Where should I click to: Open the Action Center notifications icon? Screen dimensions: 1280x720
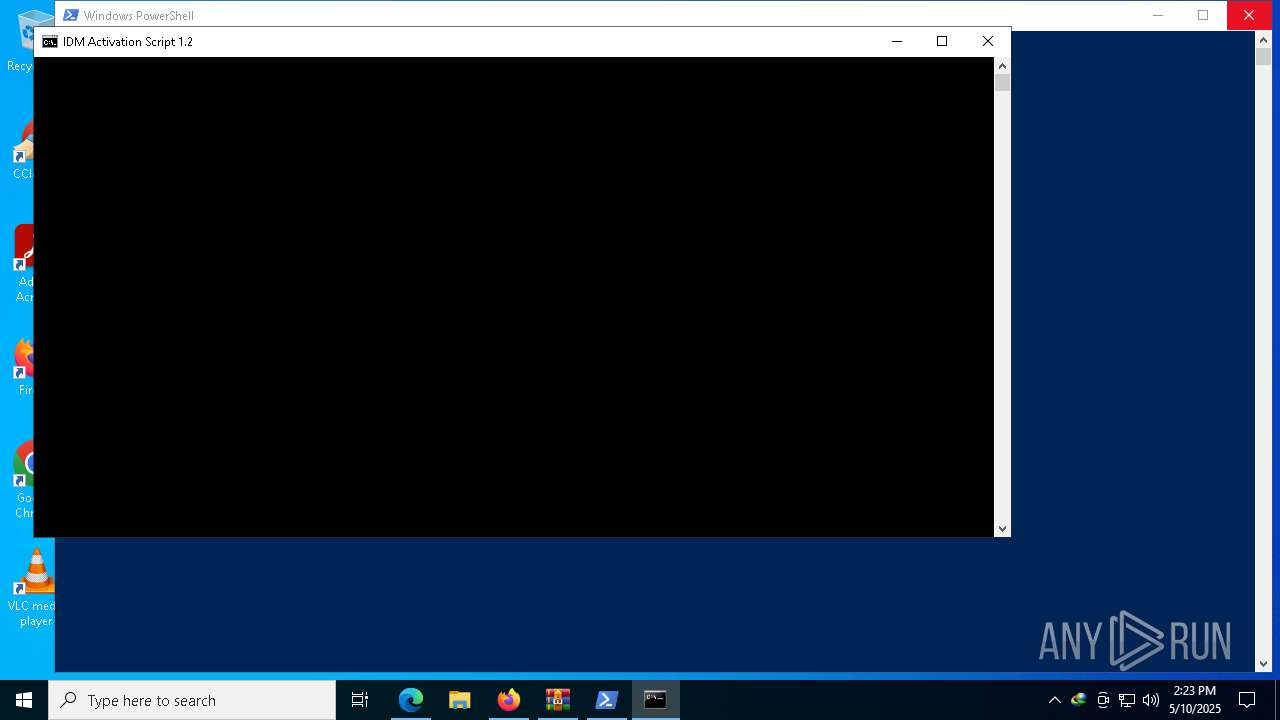pyautogui.click(x=1247, y=700)
